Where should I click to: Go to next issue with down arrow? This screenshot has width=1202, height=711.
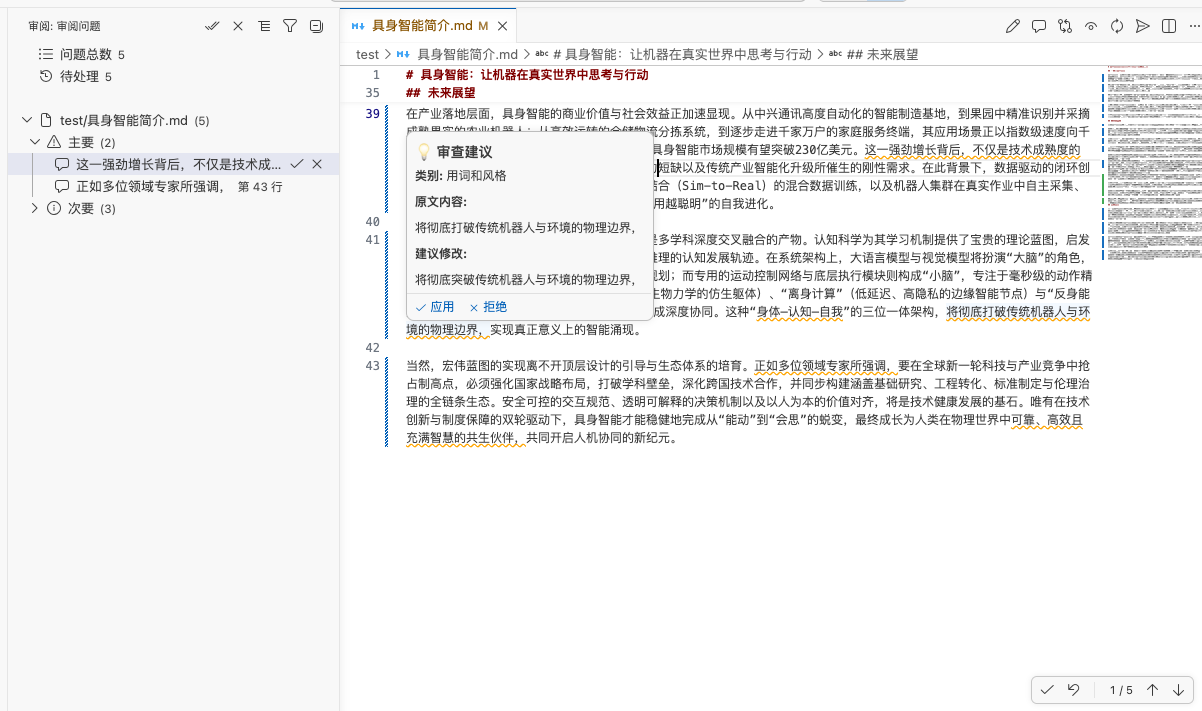(x=1178, y=690)
